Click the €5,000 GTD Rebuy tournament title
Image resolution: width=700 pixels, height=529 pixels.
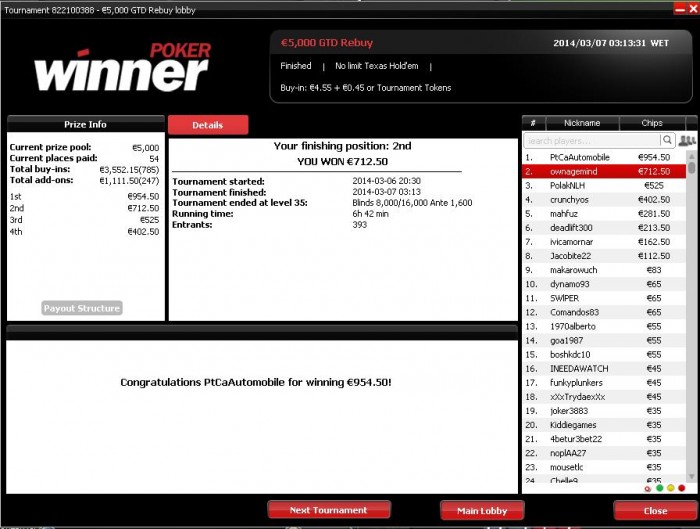[x=327, y=43]
